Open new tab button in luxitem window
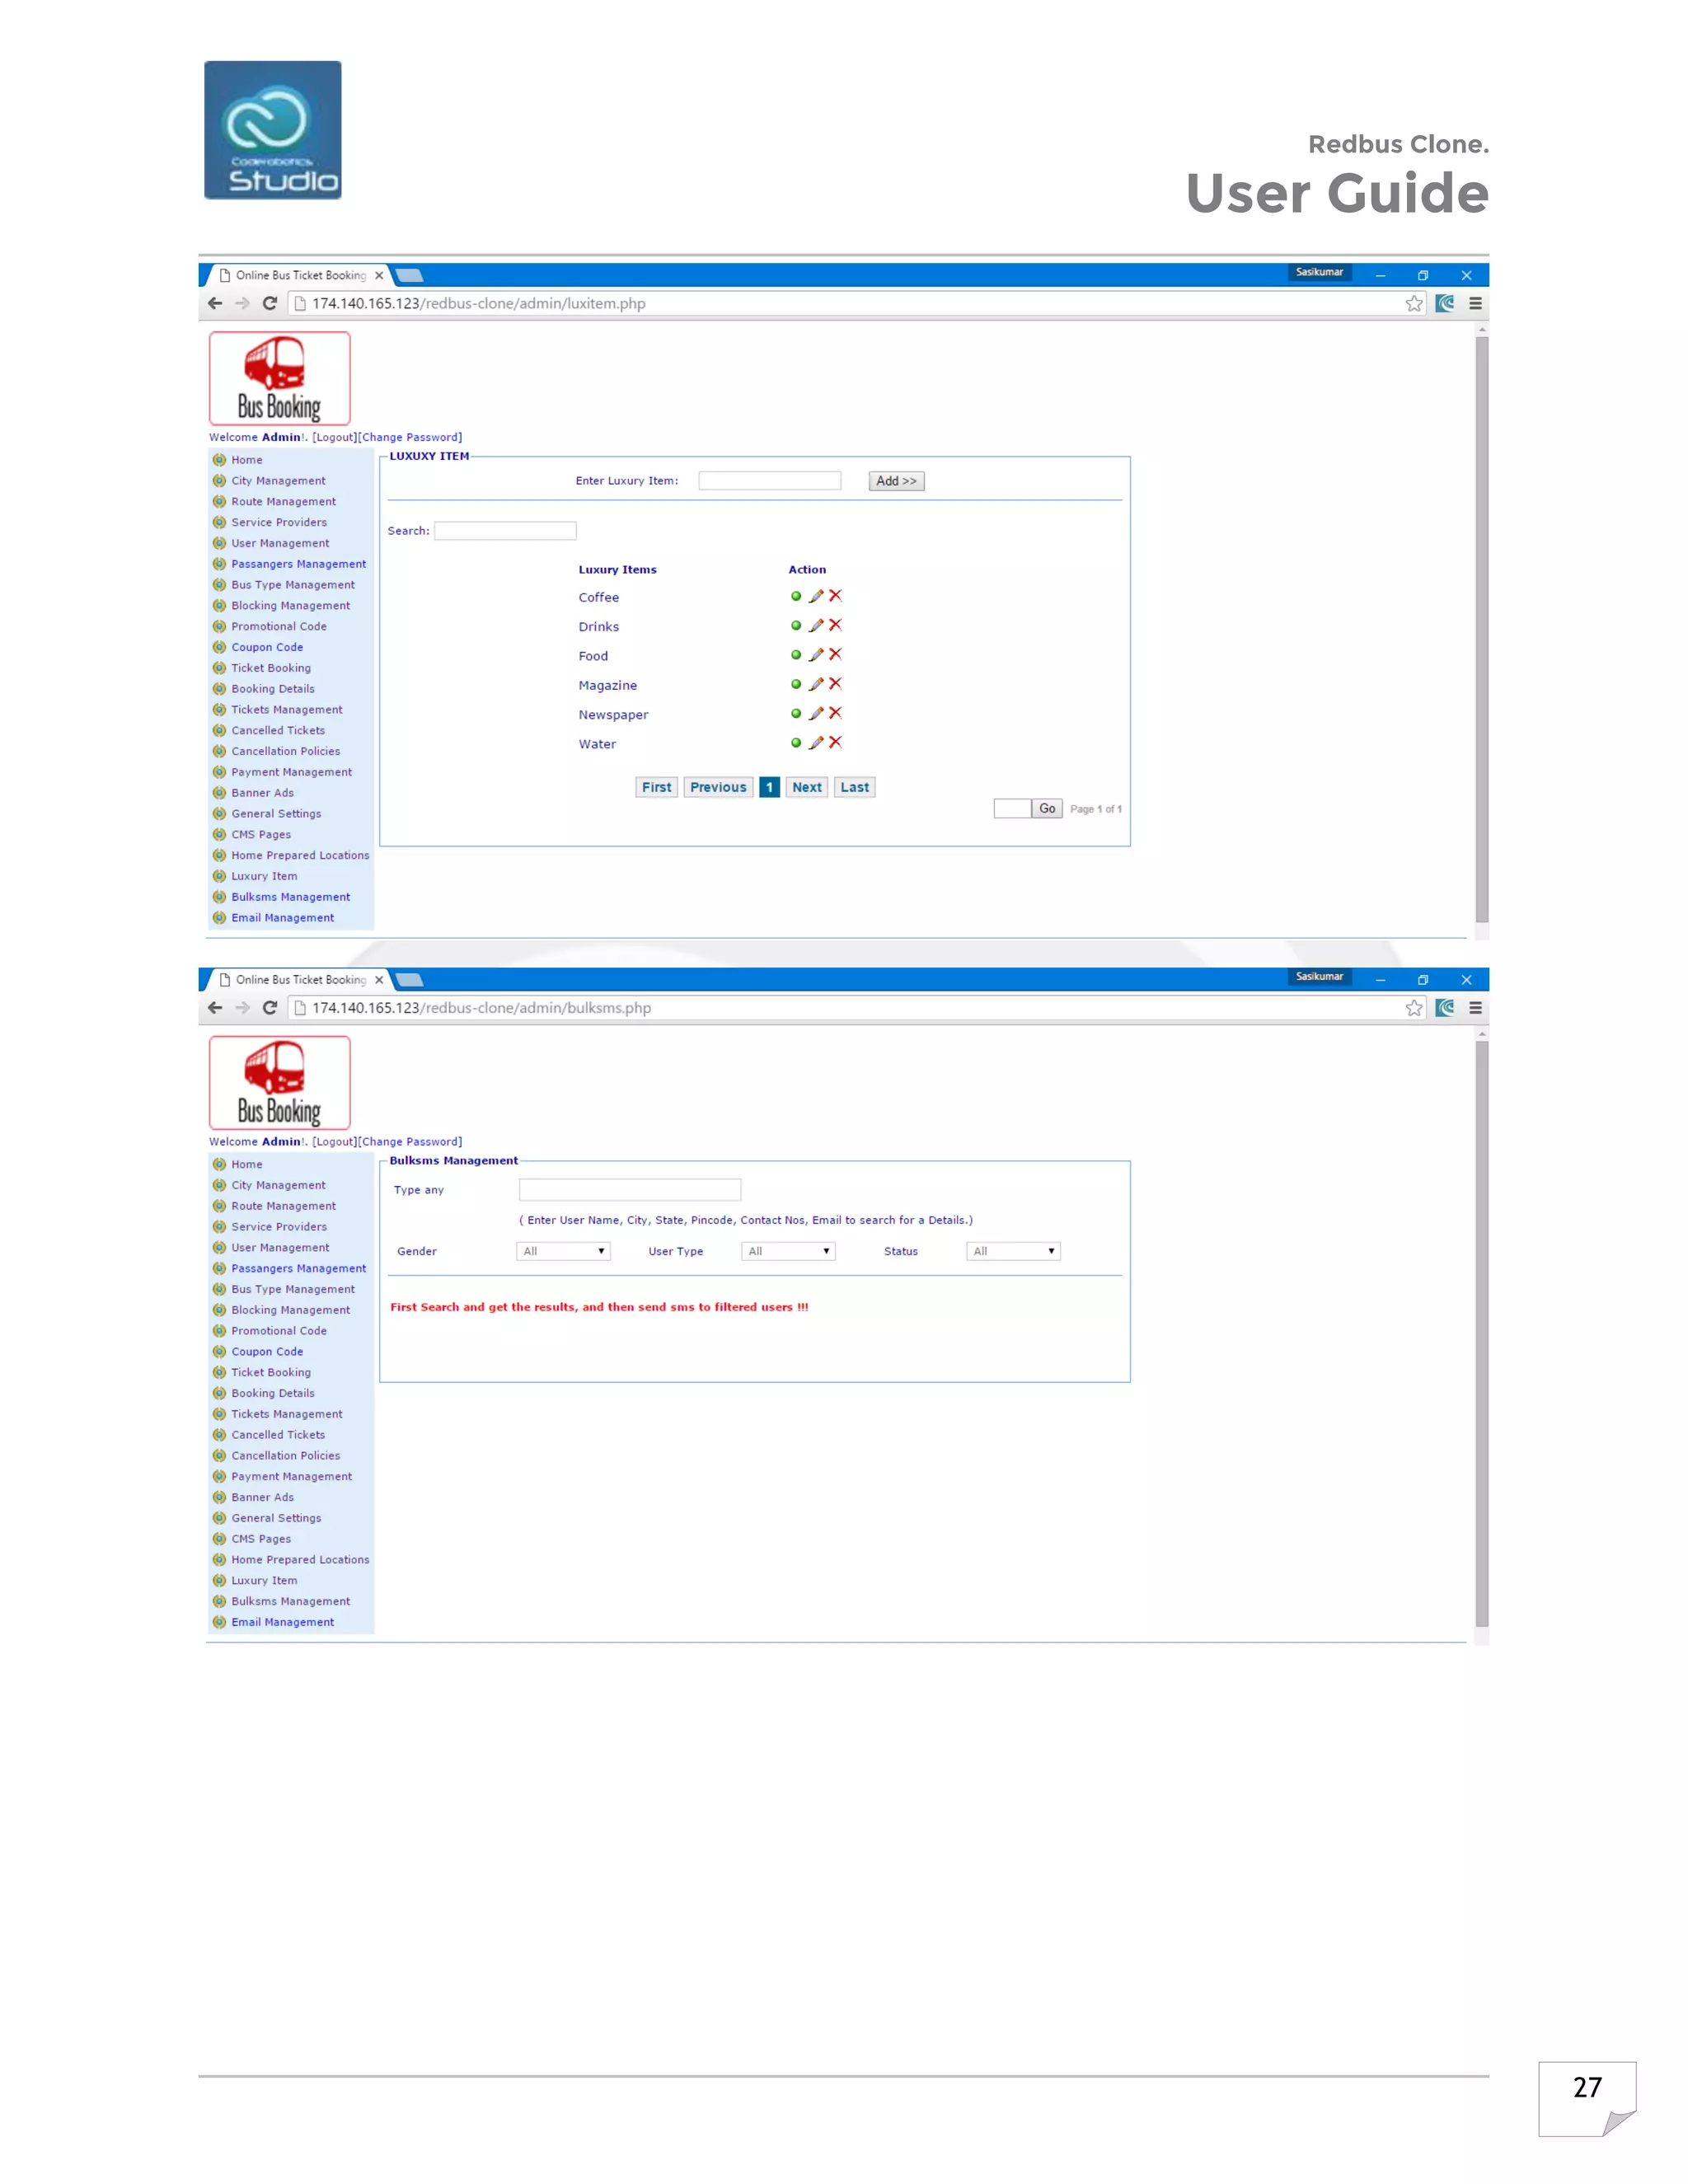 pos(409,275)
